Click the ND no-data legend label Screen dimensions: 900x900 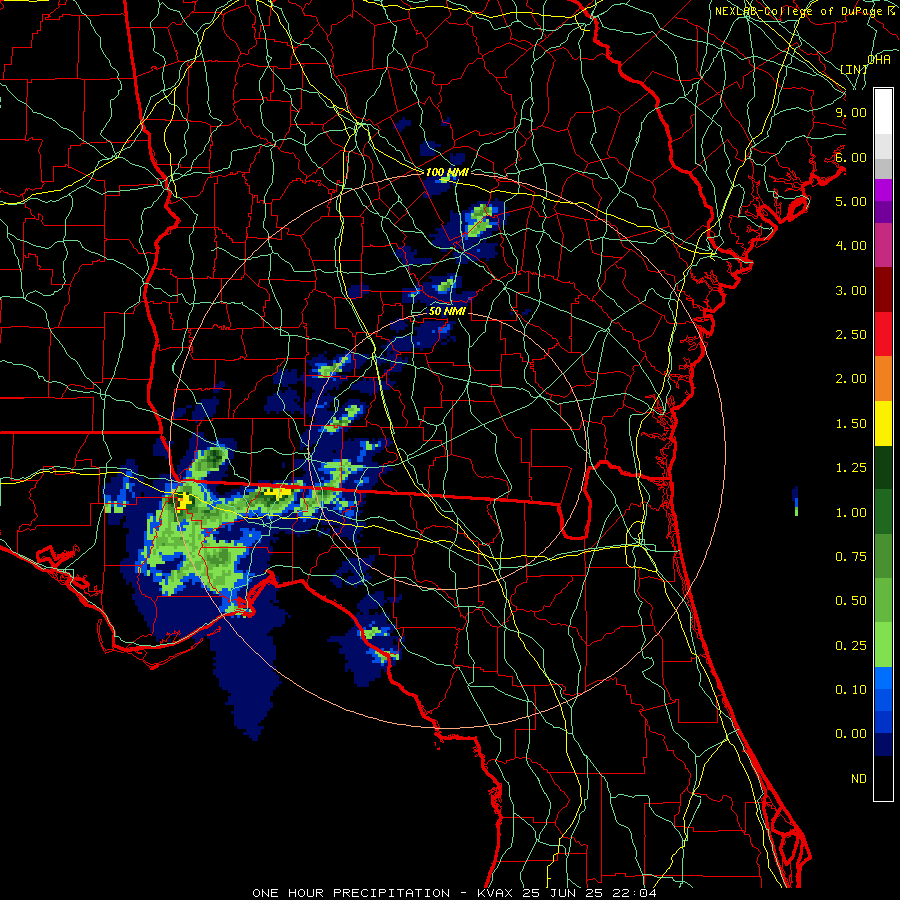859,779
